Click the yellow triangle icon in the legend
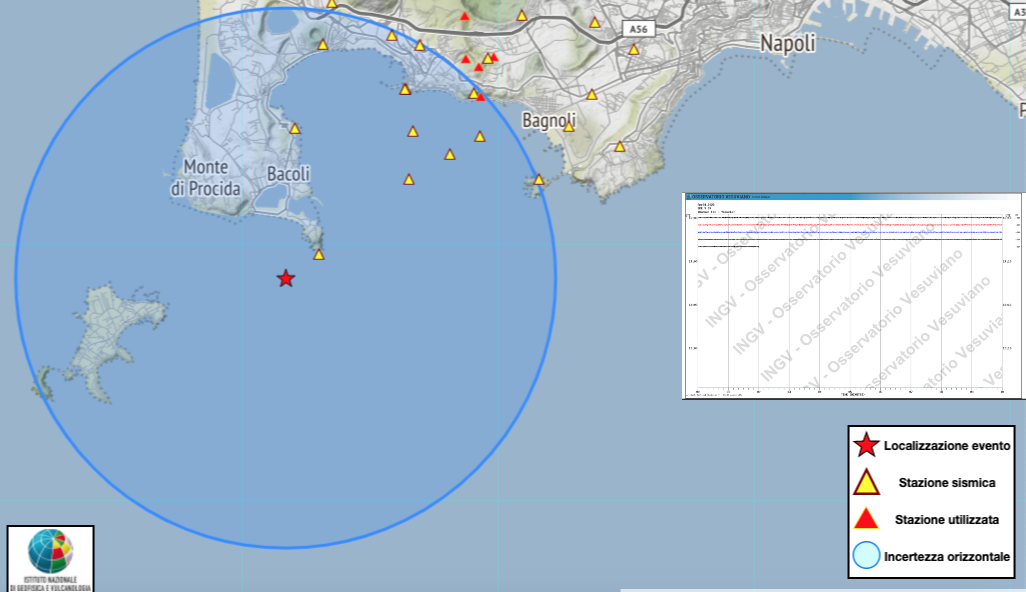The width and height of the screenshot is (1026, 592). click(865, 483)
